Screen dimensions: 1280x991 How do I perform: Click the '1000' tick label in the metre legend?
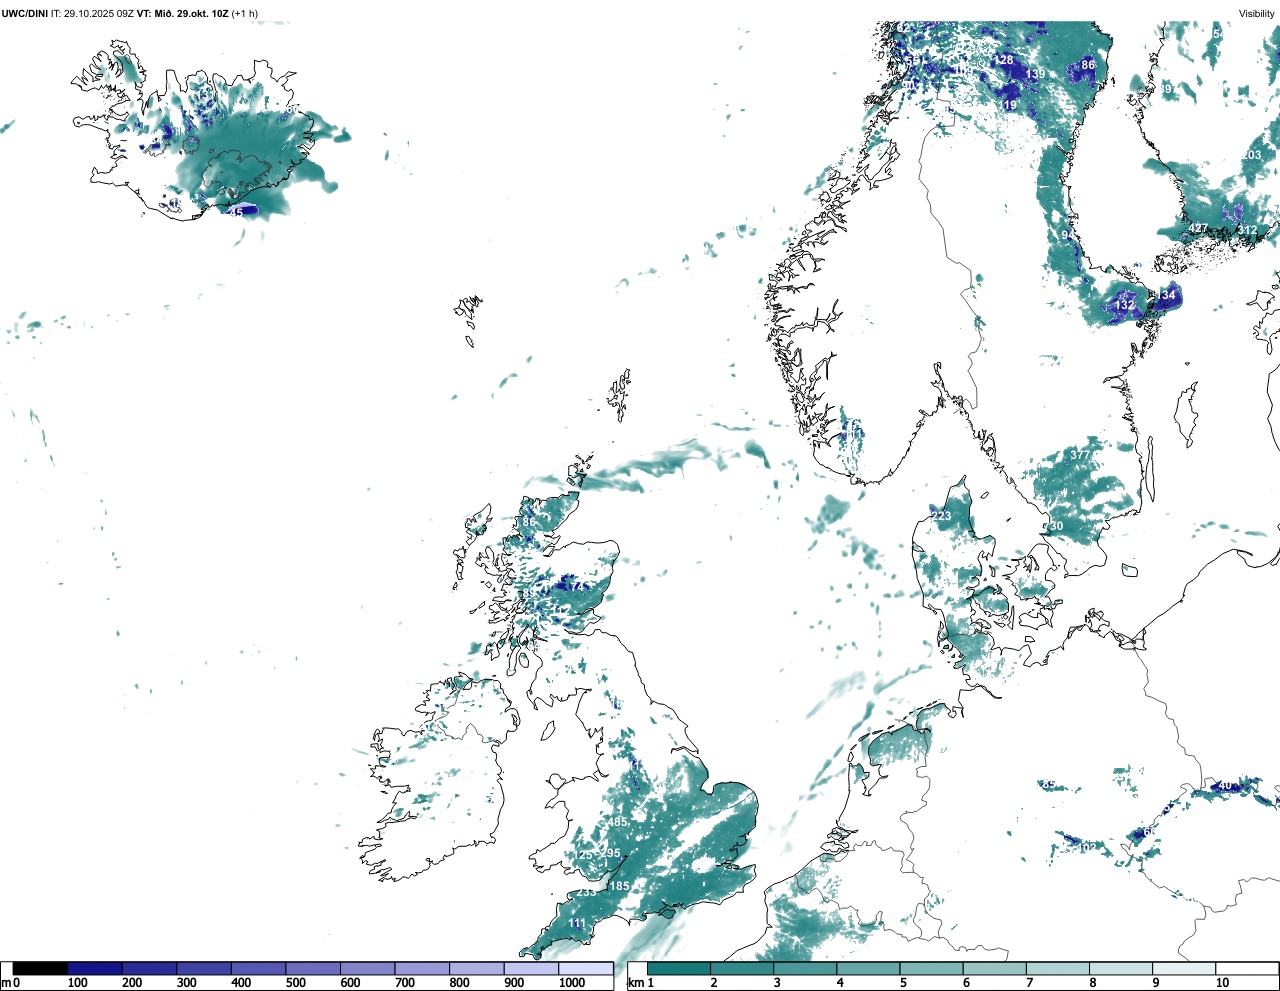pyautogui.click(x=572, y=983)
